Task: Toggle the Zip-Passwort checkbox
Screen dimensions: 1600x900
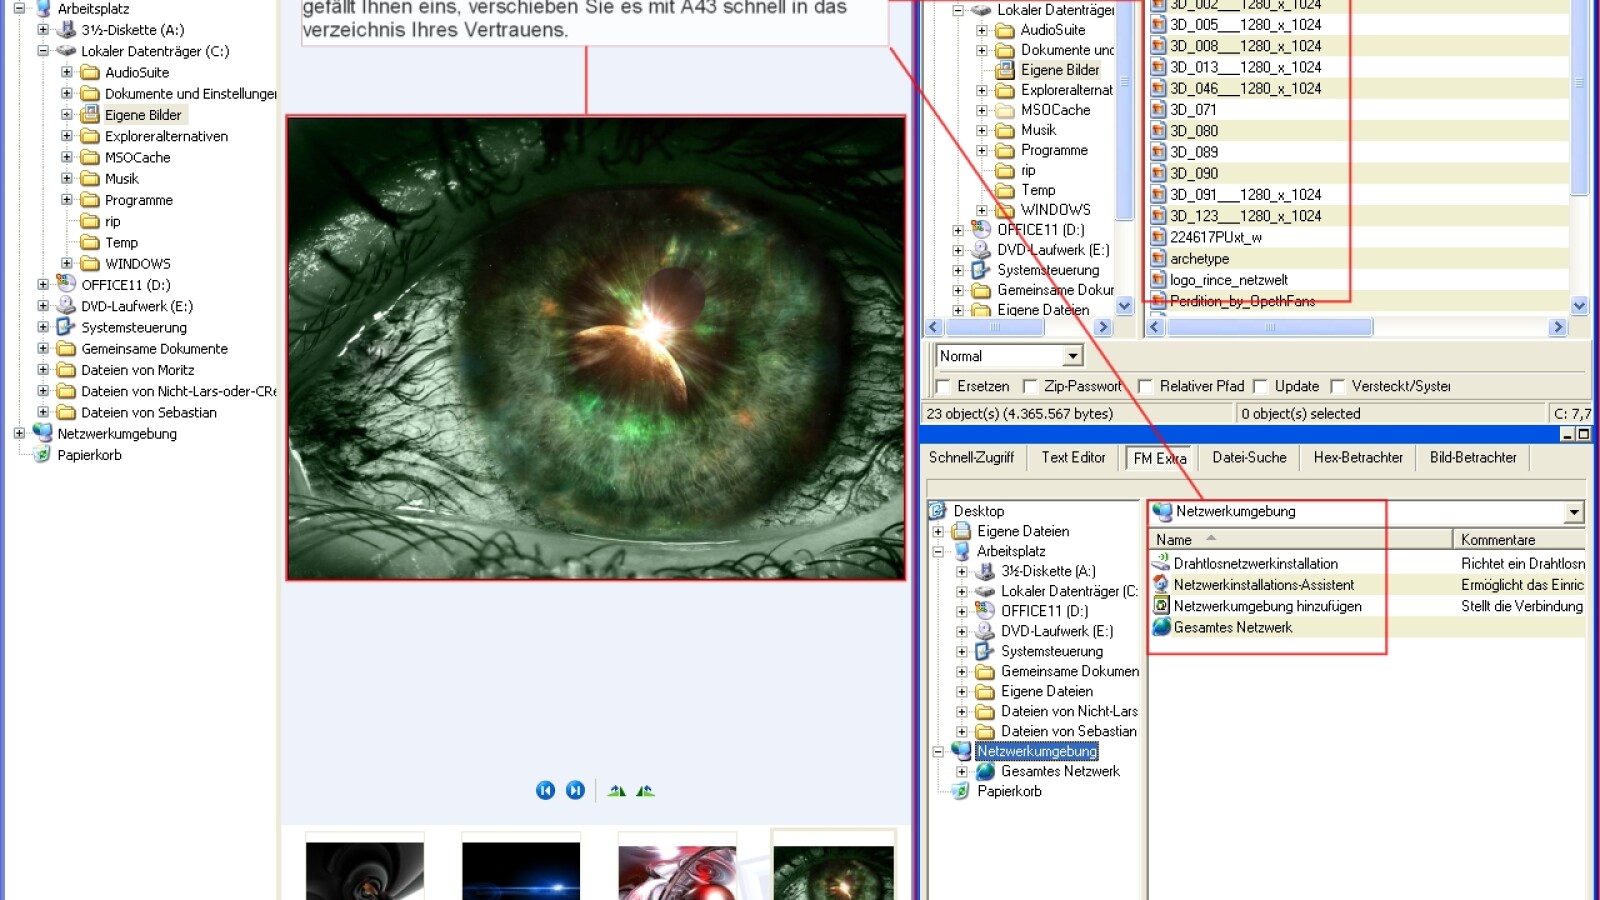Action: pyautogui.click(x=1029, y=386)
